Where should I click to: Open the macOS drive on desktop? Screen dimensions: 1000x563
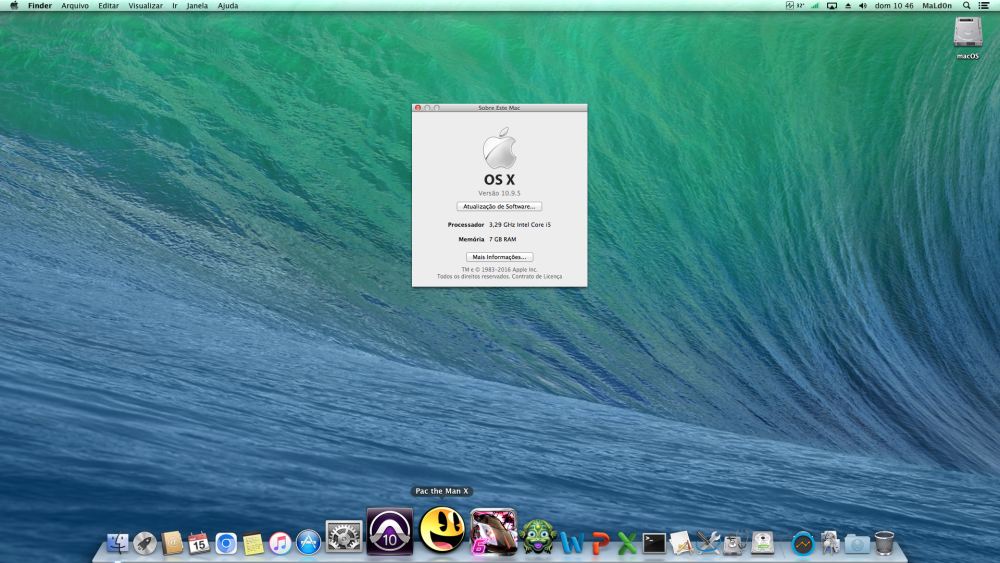(967, 38)
